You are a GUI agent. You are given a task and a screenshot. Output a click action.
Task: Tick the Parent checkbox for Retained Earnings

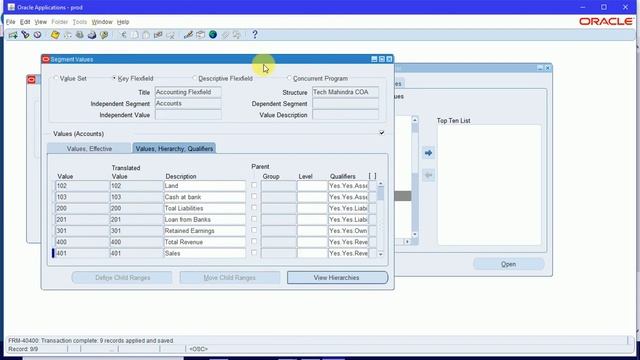point(254,230)
